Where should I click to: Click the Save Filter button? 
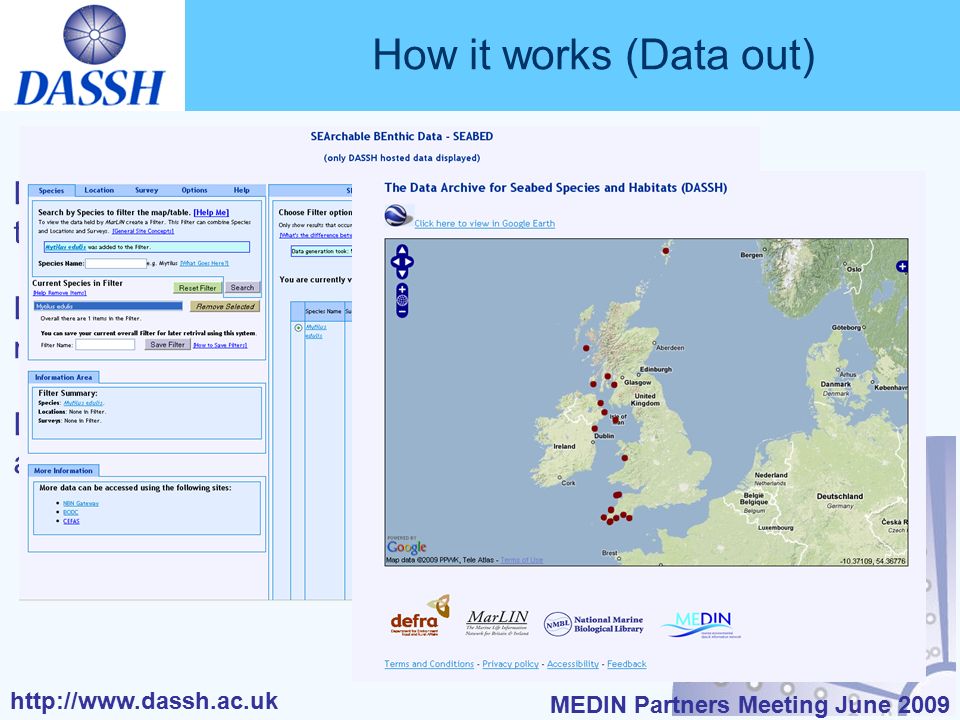click(x=167, y=345)
